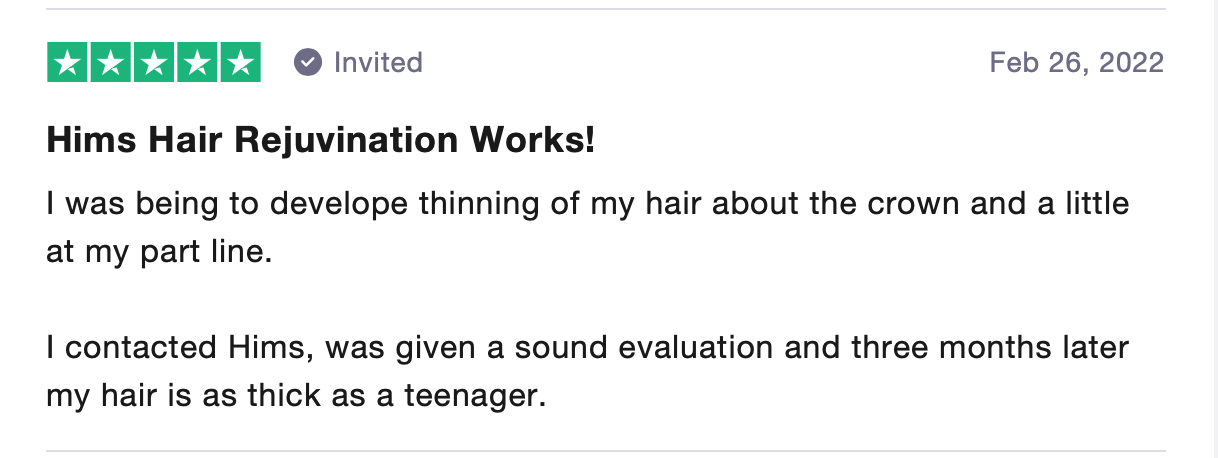
Task: Click the first green rating star
Action: pyautogui.click(x=67, y=63)
